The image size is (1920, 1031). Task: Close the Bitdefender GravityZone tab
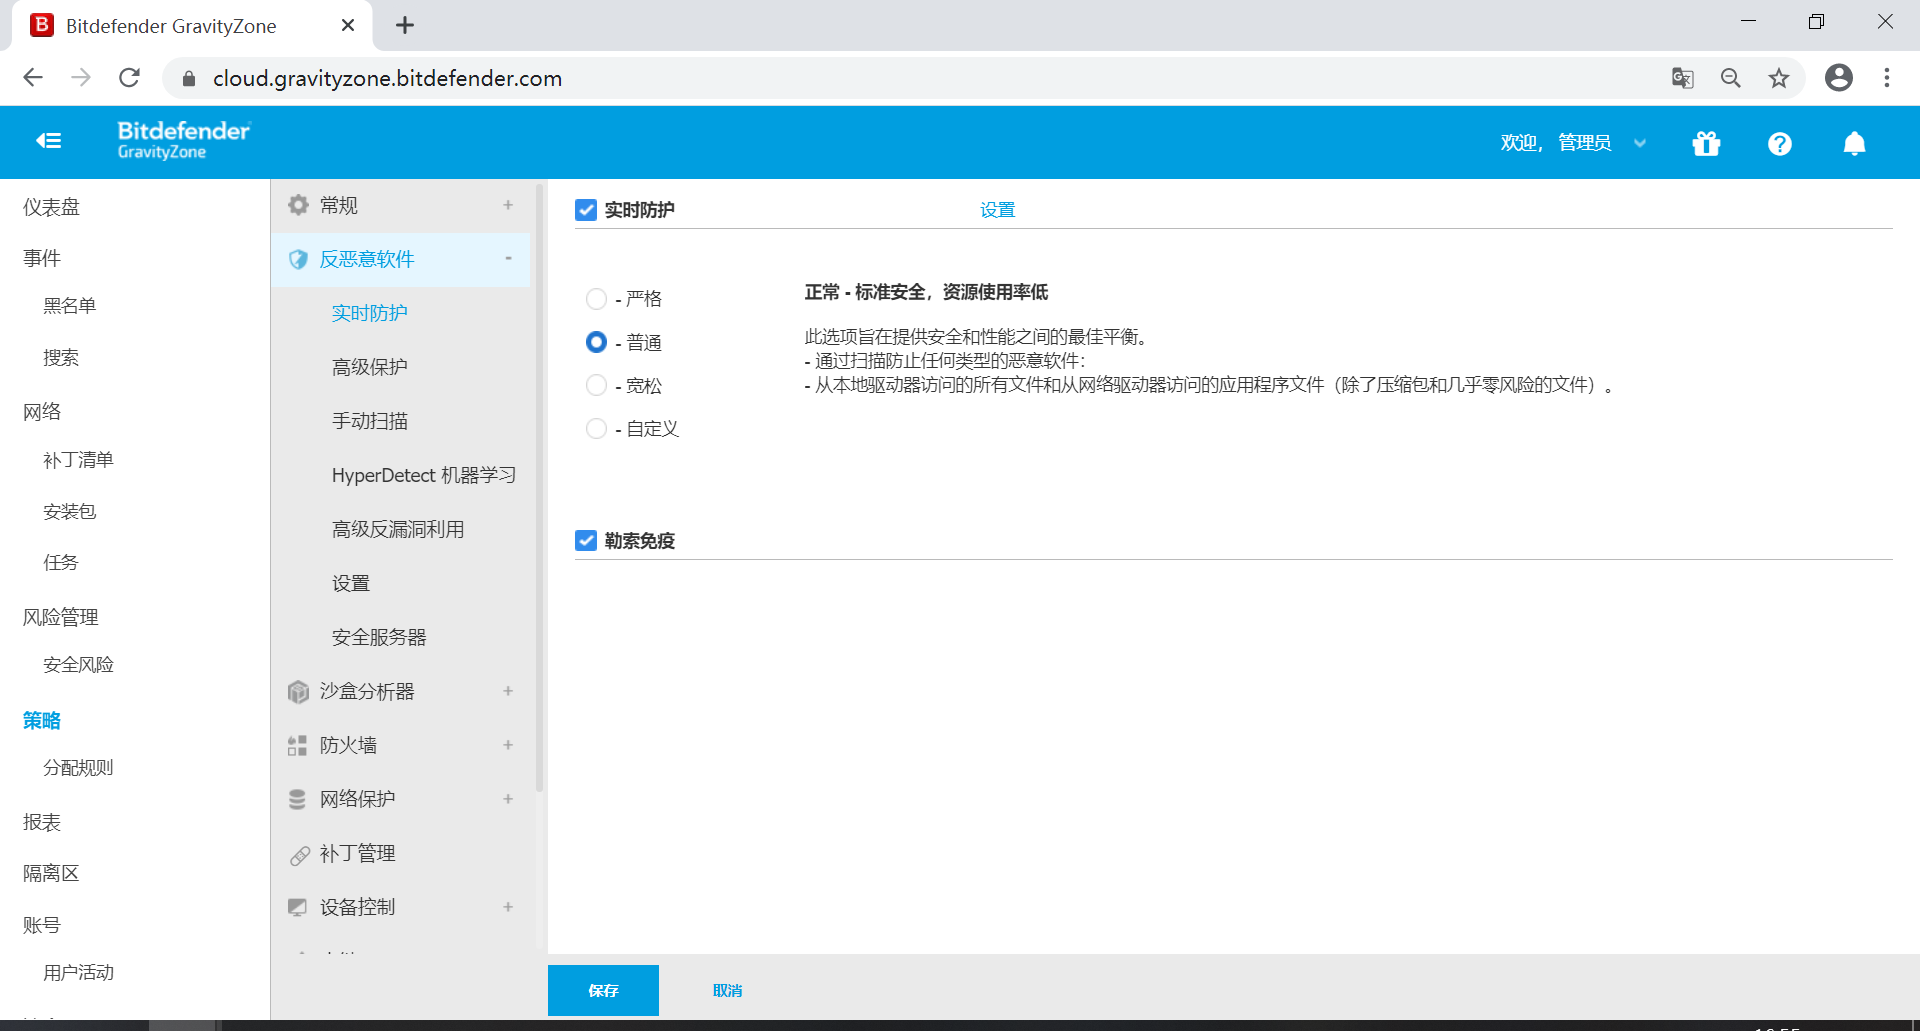click(x=348, y=25)
